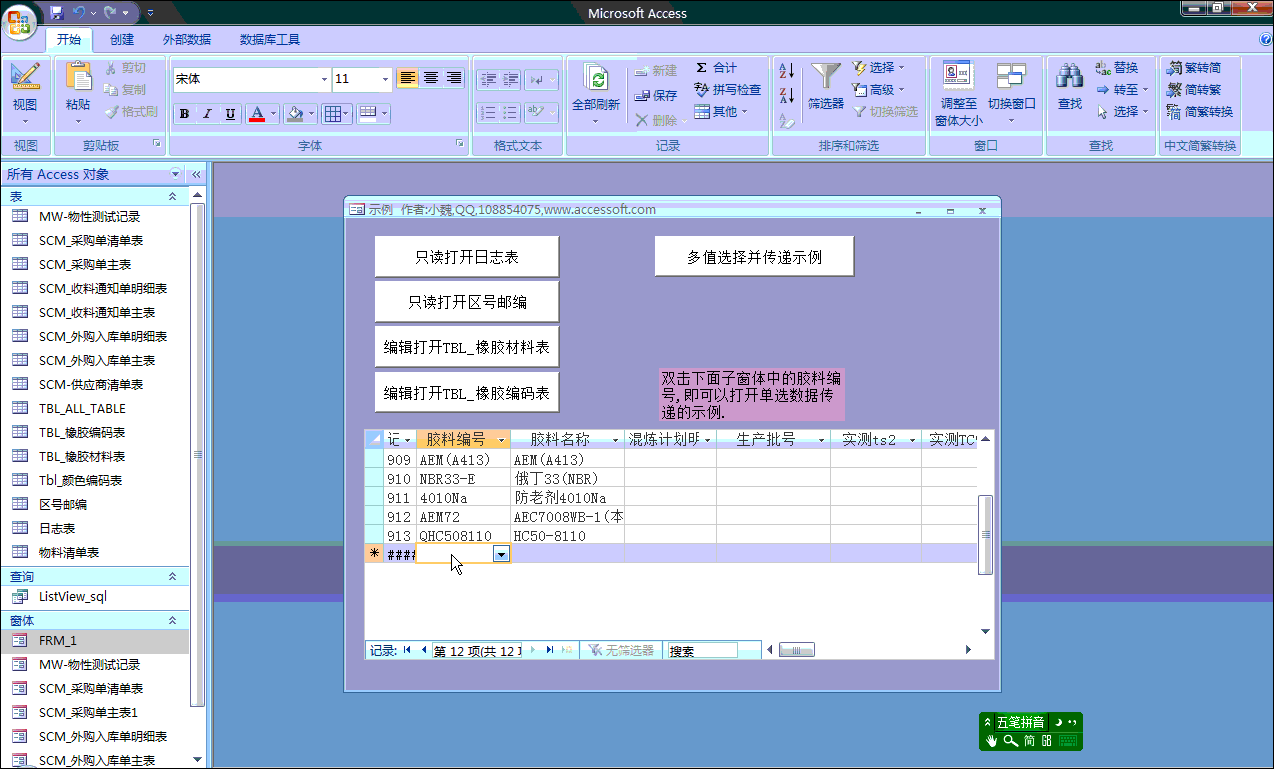Click the 只读打开区号邮编 button
The width and height of the screenshot is (1274, 769).
[467, 302]
